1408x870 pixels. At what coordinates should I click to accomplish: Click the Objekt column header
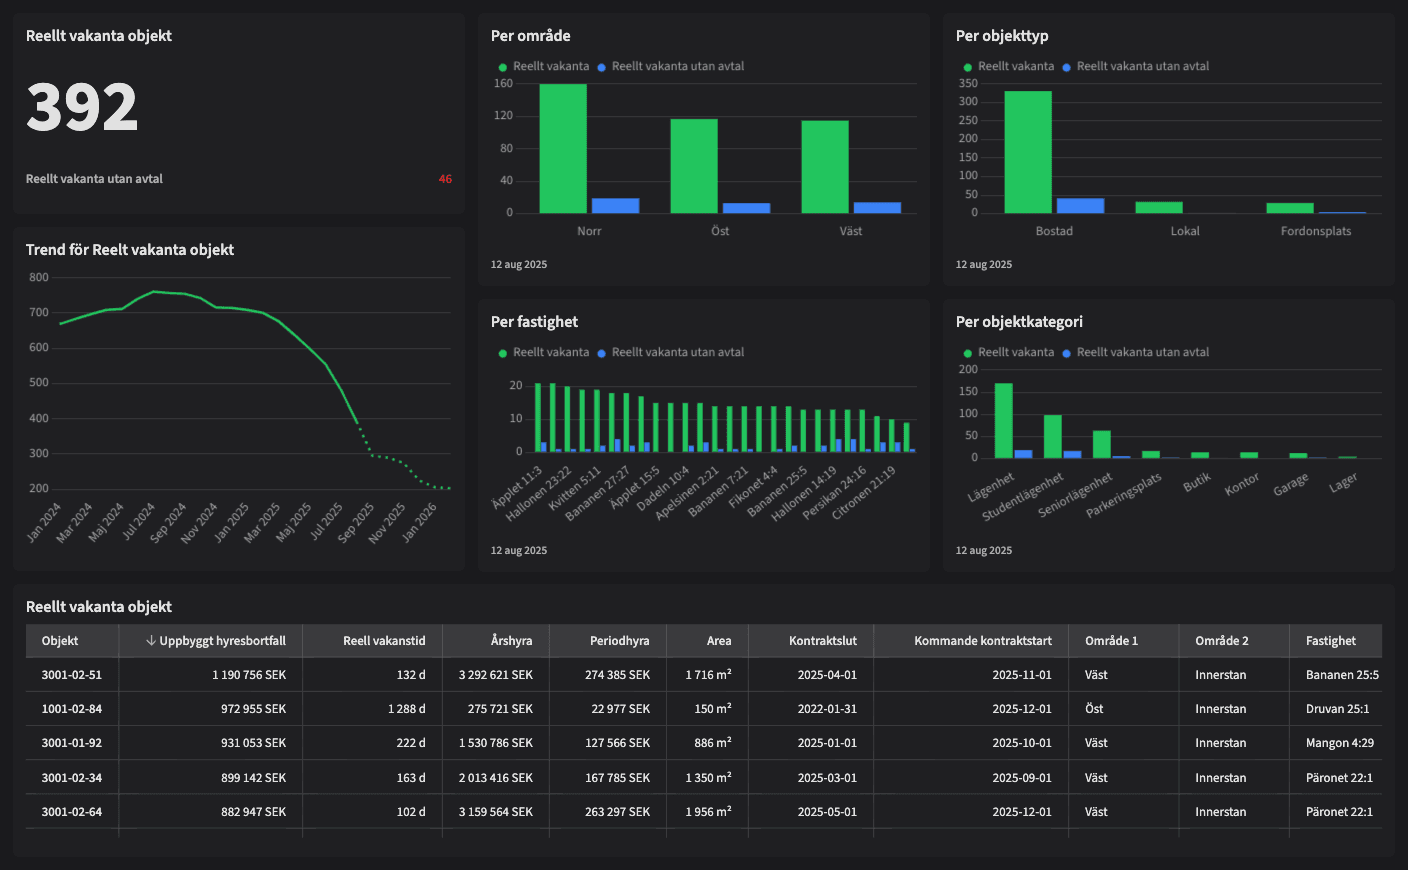[60, 641]
